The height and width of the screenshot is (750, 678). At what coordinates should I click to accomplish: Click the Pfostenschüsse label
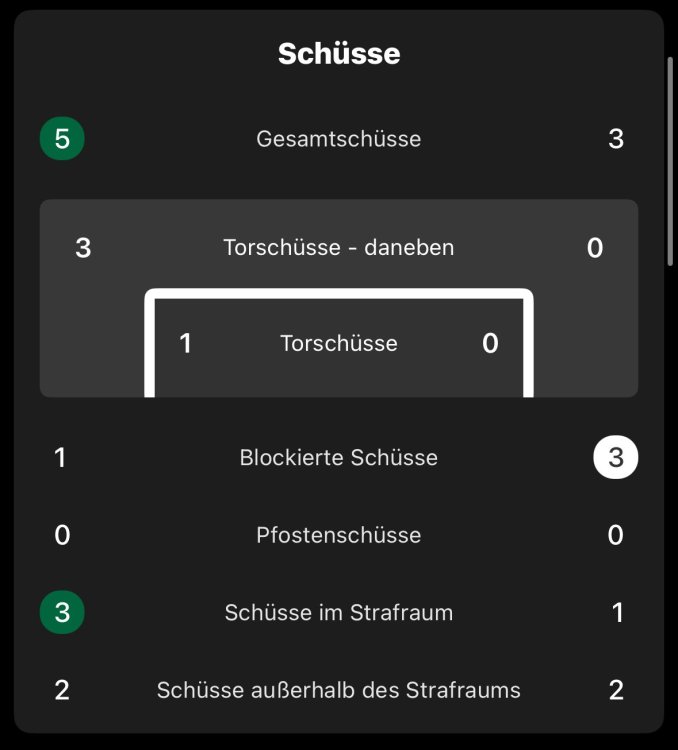339,535
